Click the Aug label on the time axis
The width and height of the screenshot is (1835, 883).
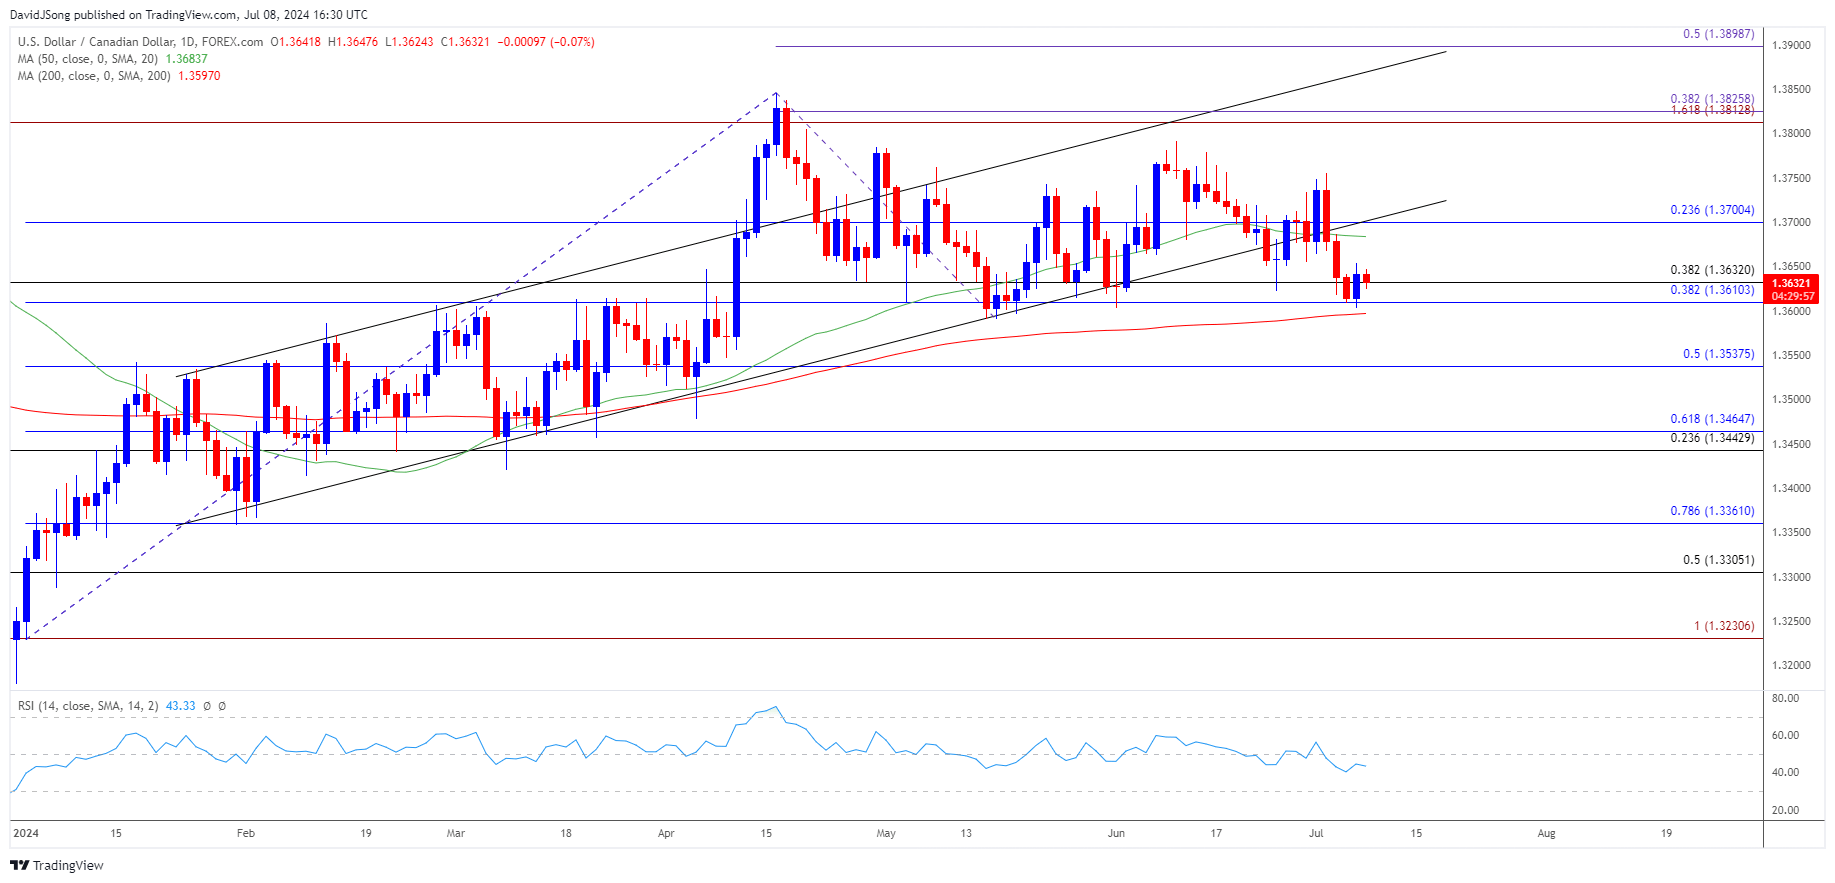1546,833
